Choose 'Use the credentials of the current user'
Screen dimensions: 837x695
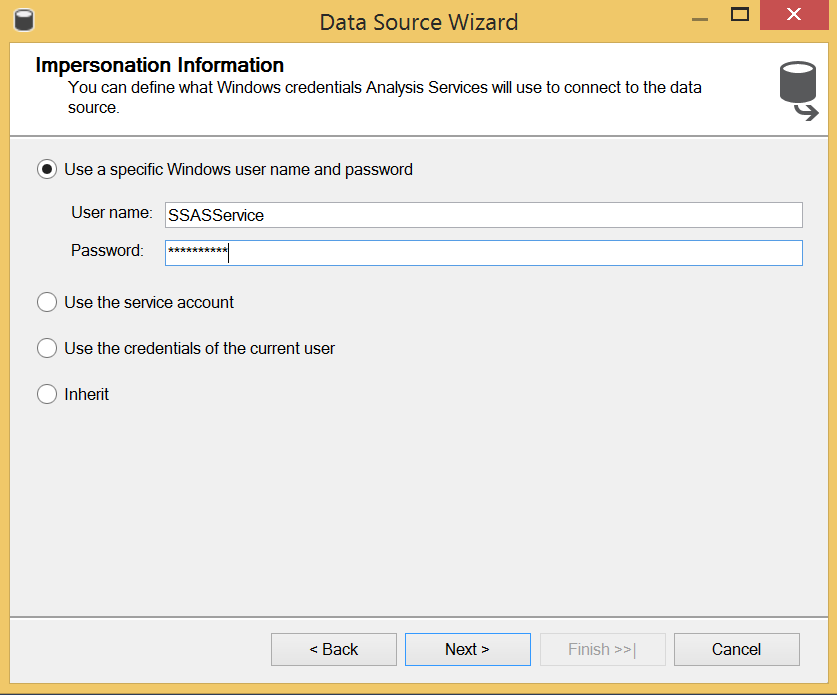[47, 348]
